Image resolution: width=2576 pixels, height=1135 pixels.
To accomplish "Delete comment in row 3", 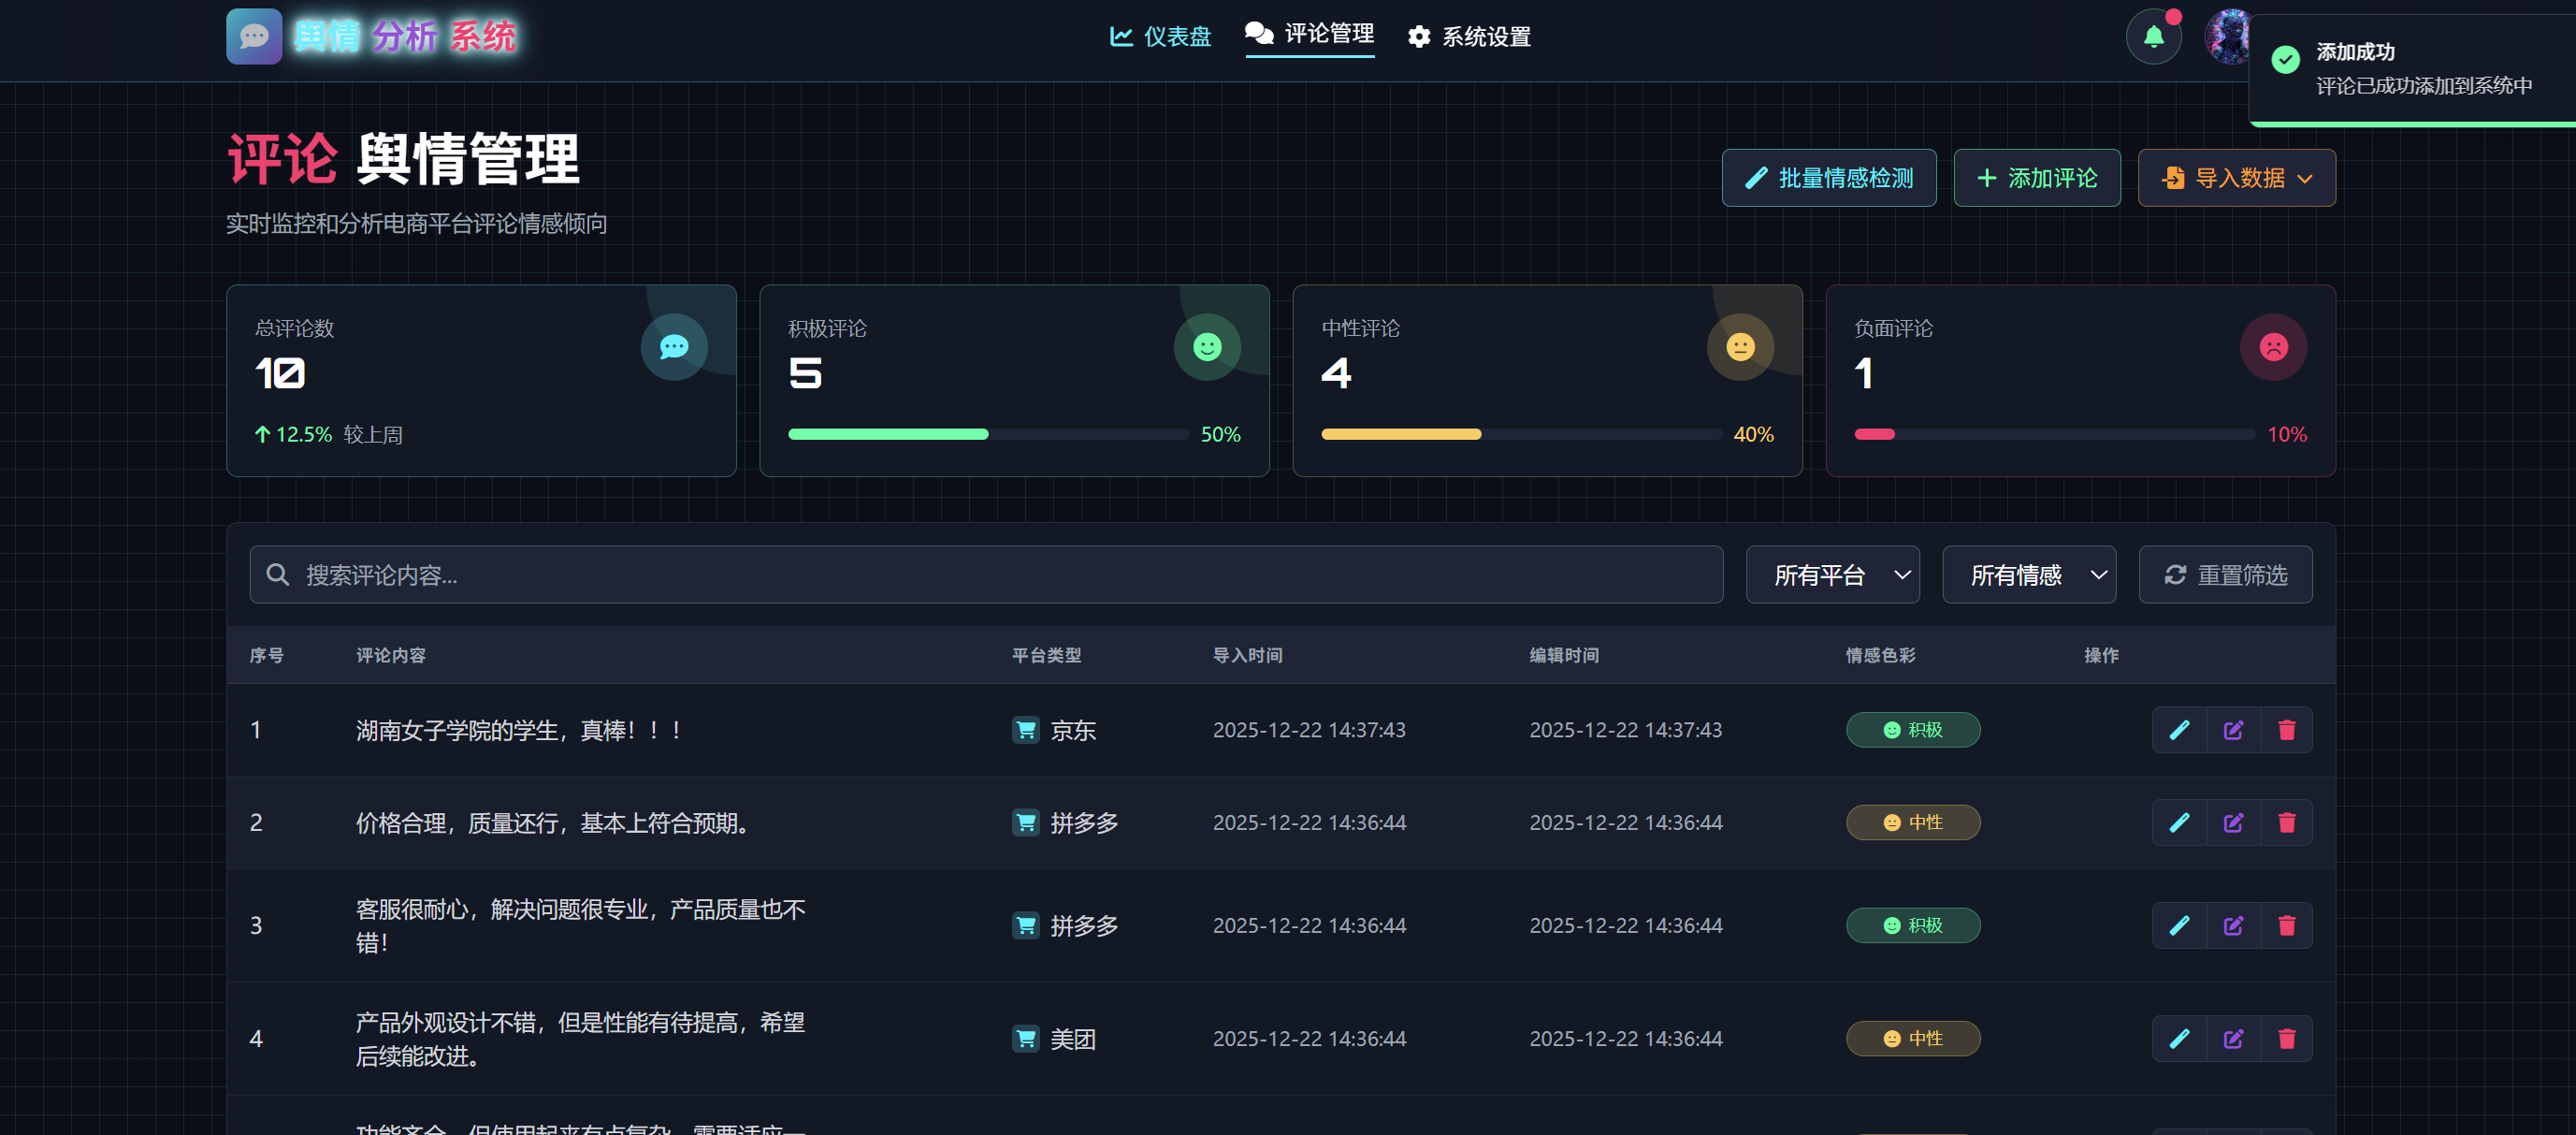I will pos(2286,926).
